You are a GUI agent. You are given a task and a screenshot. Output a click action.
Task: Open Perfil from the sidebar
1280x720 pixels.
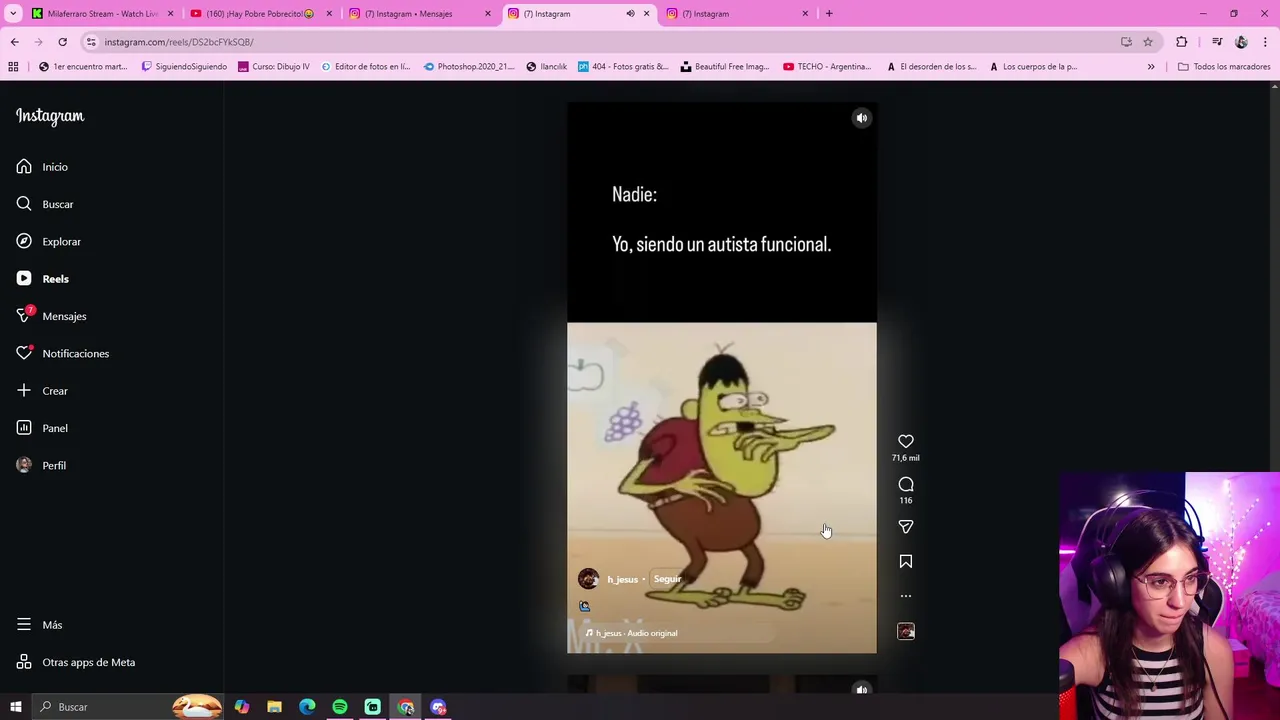41,465
